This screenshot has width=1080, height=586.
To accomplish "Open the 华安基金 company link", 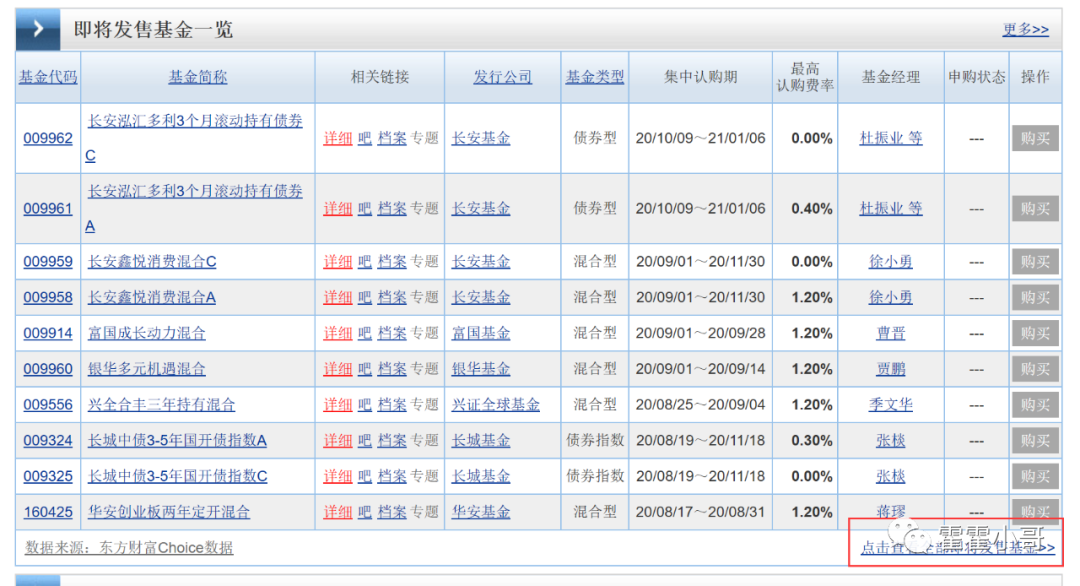I will [x=481, y=512].
